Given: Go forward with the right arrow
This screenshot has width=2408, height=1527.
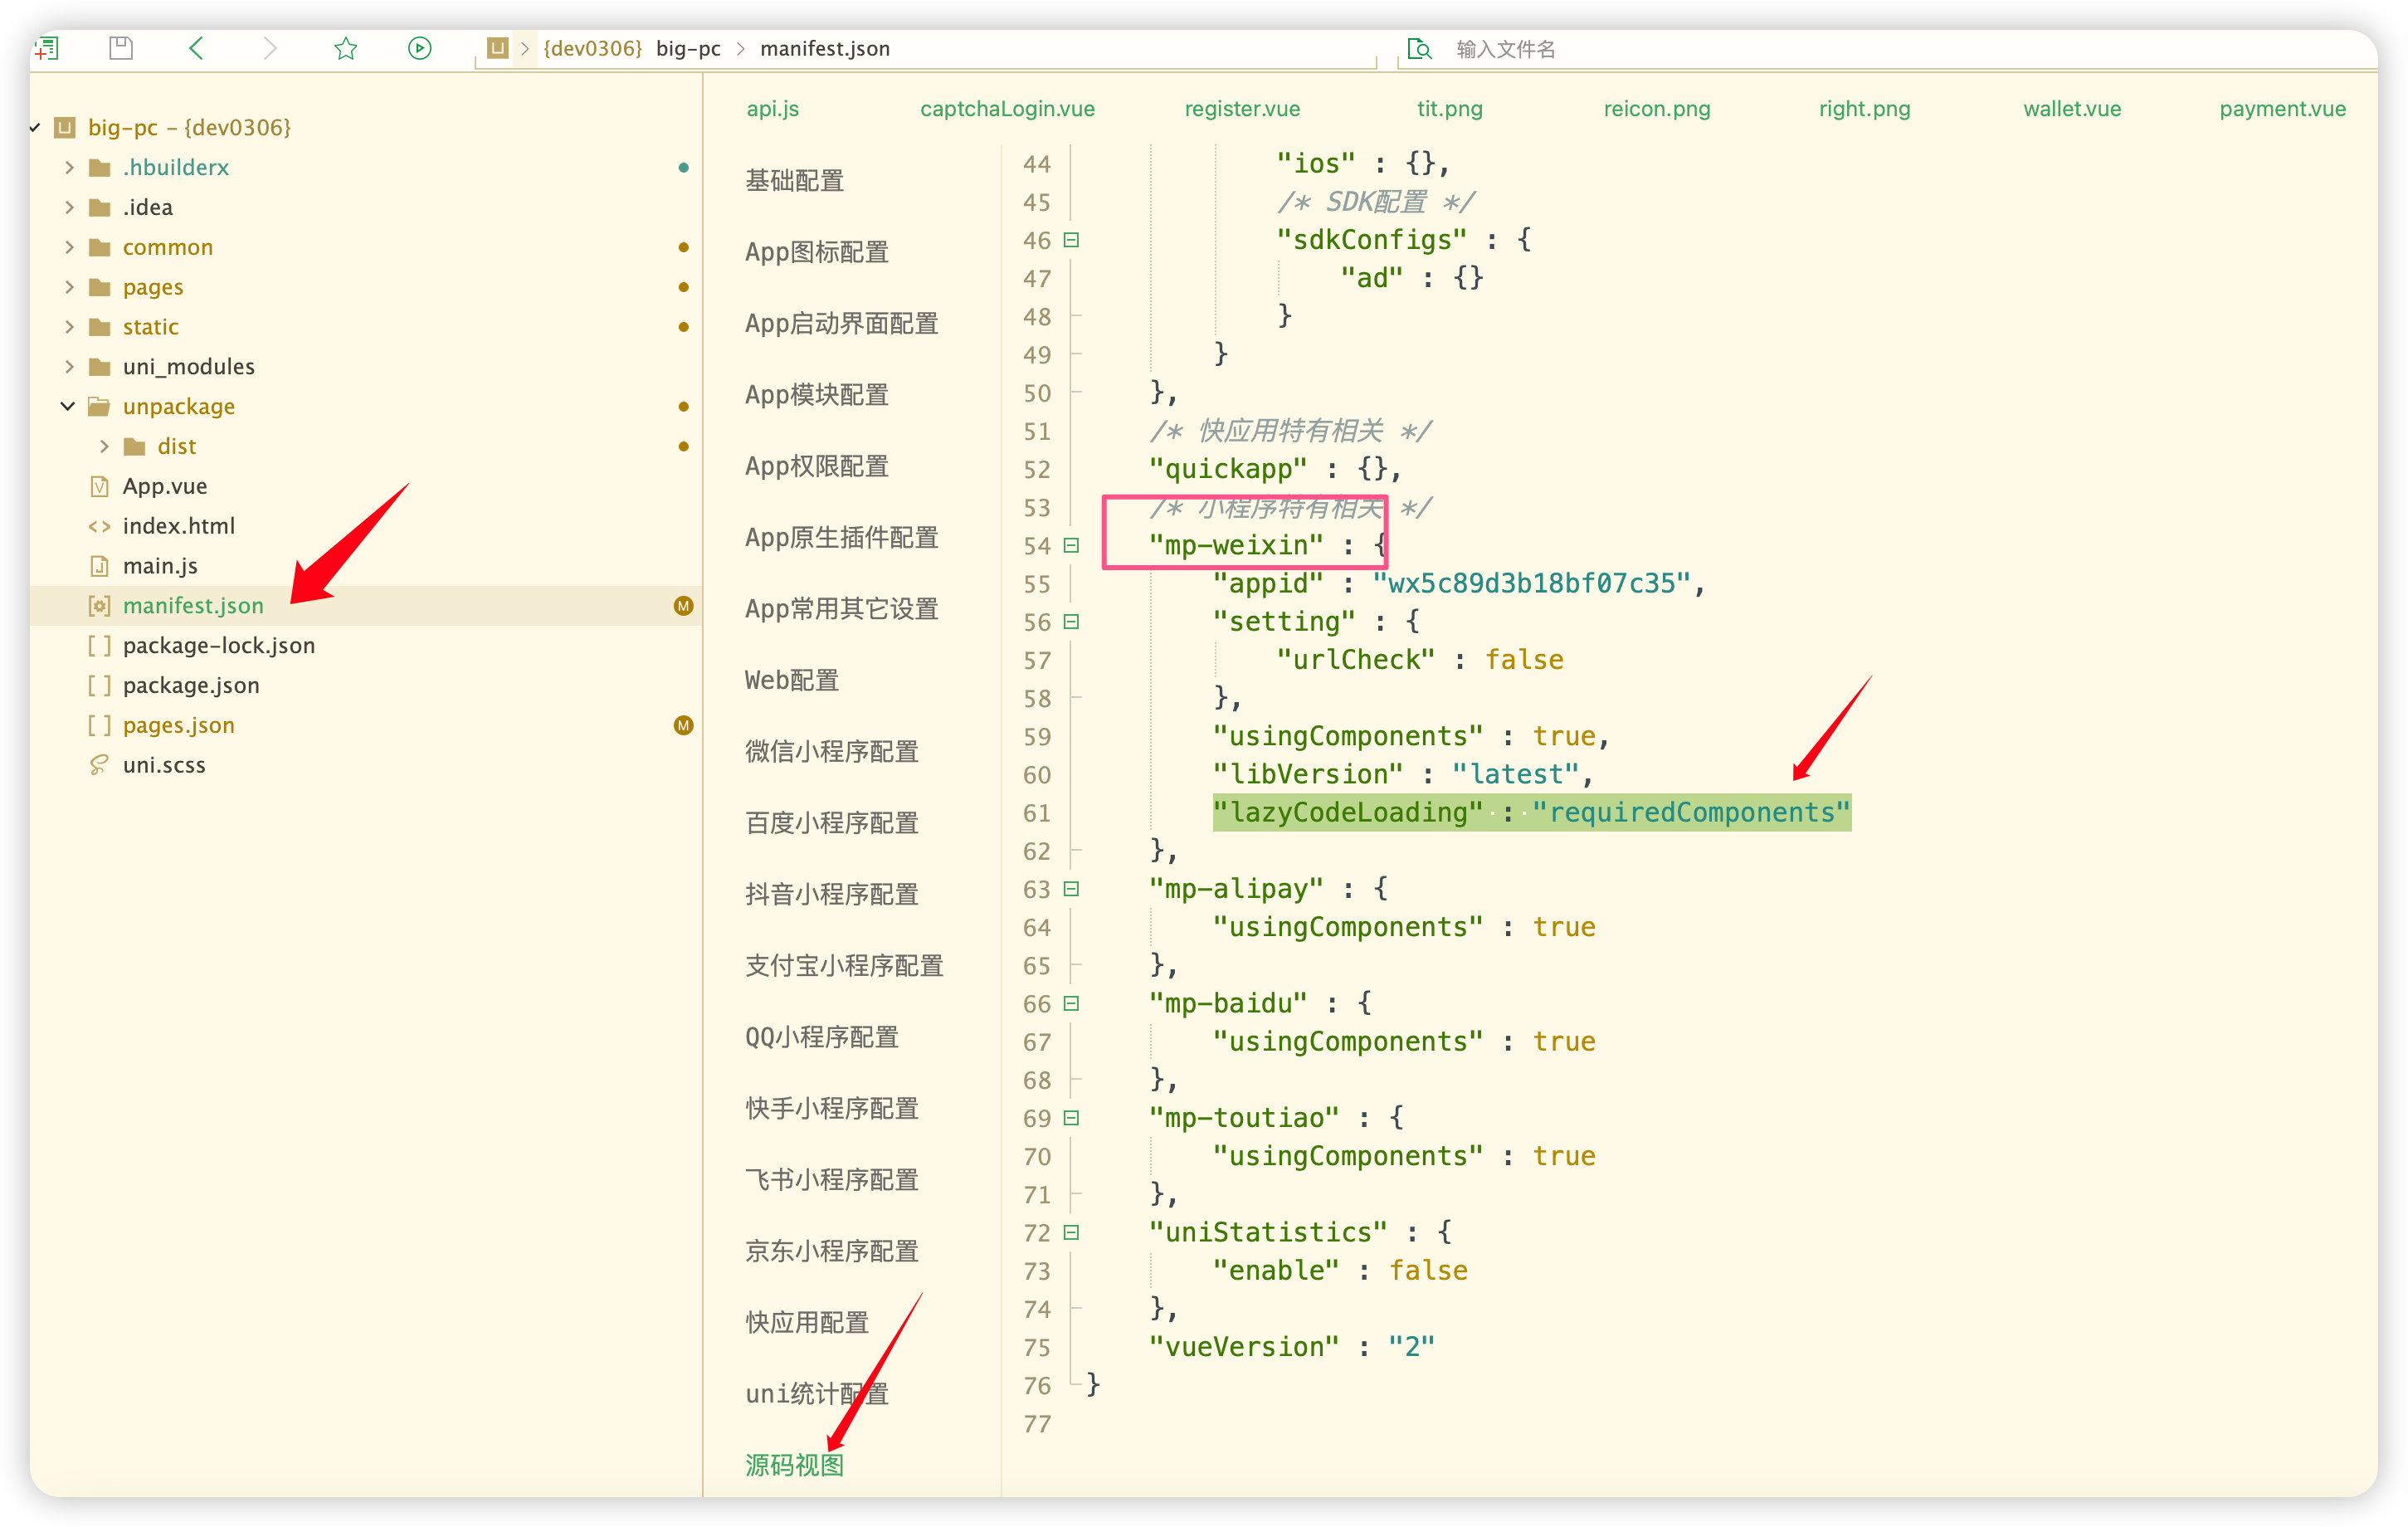Looking at the screenshot, I should coord(270,48).
